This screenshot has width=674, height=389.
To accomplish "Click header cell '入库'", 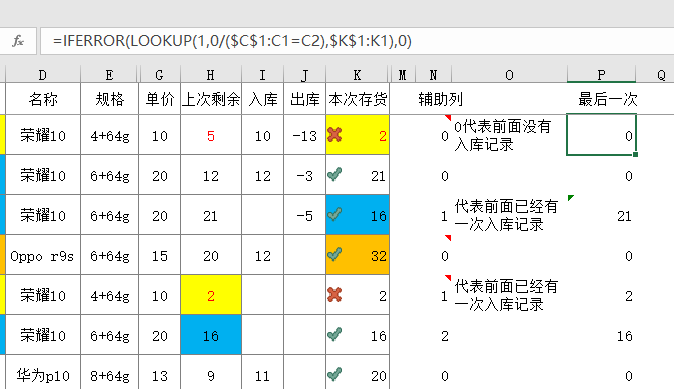I will (262, 99).
